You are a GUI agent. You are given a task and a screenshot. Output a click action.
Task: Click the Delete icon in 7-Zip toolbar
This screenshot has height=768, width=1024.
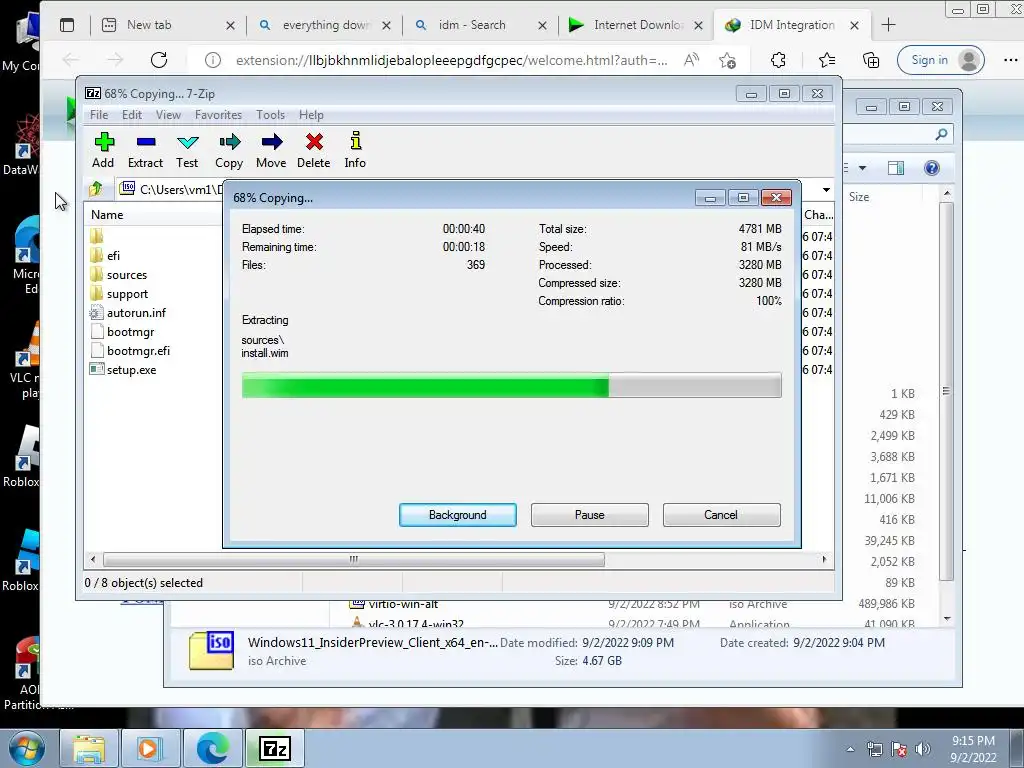(313, 150)
